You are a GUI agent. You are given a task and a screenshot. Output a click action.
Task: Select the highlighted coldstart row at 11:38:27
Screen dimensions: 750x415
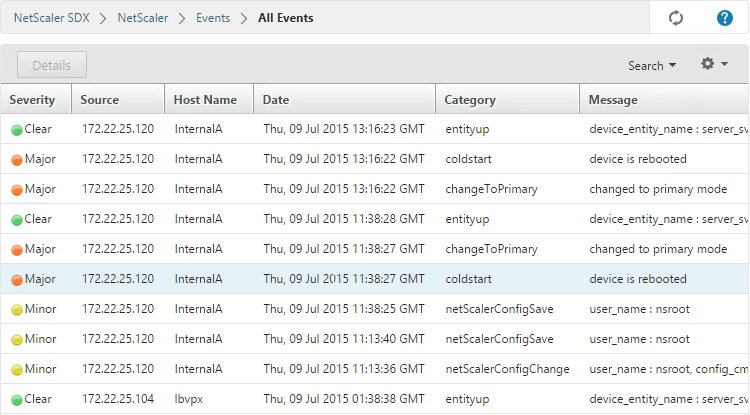(x=375, y=279)
